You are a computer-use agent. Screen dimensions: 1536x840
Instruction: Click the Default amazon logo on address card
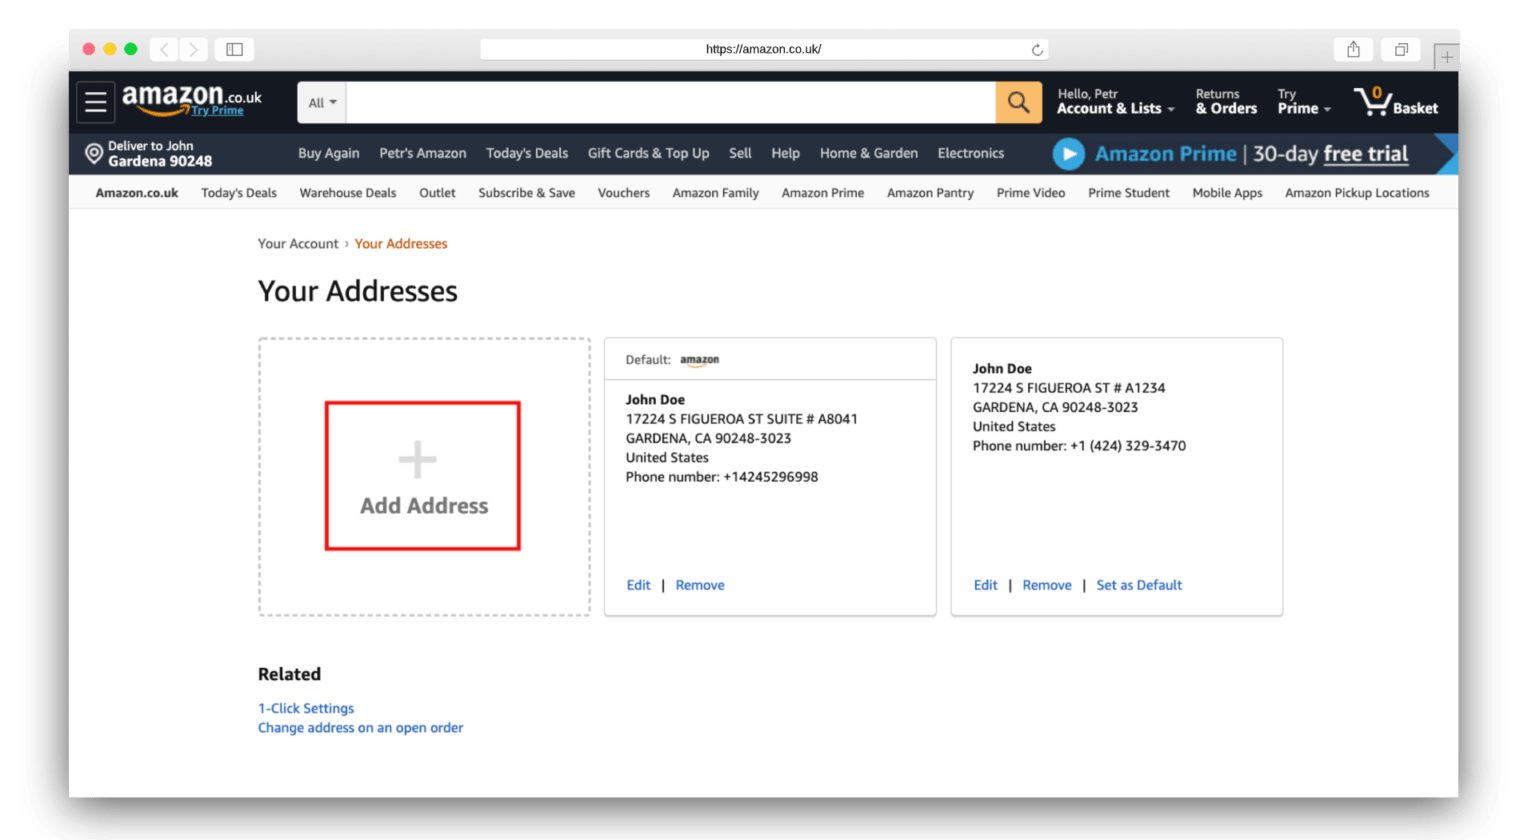(699, 360)
